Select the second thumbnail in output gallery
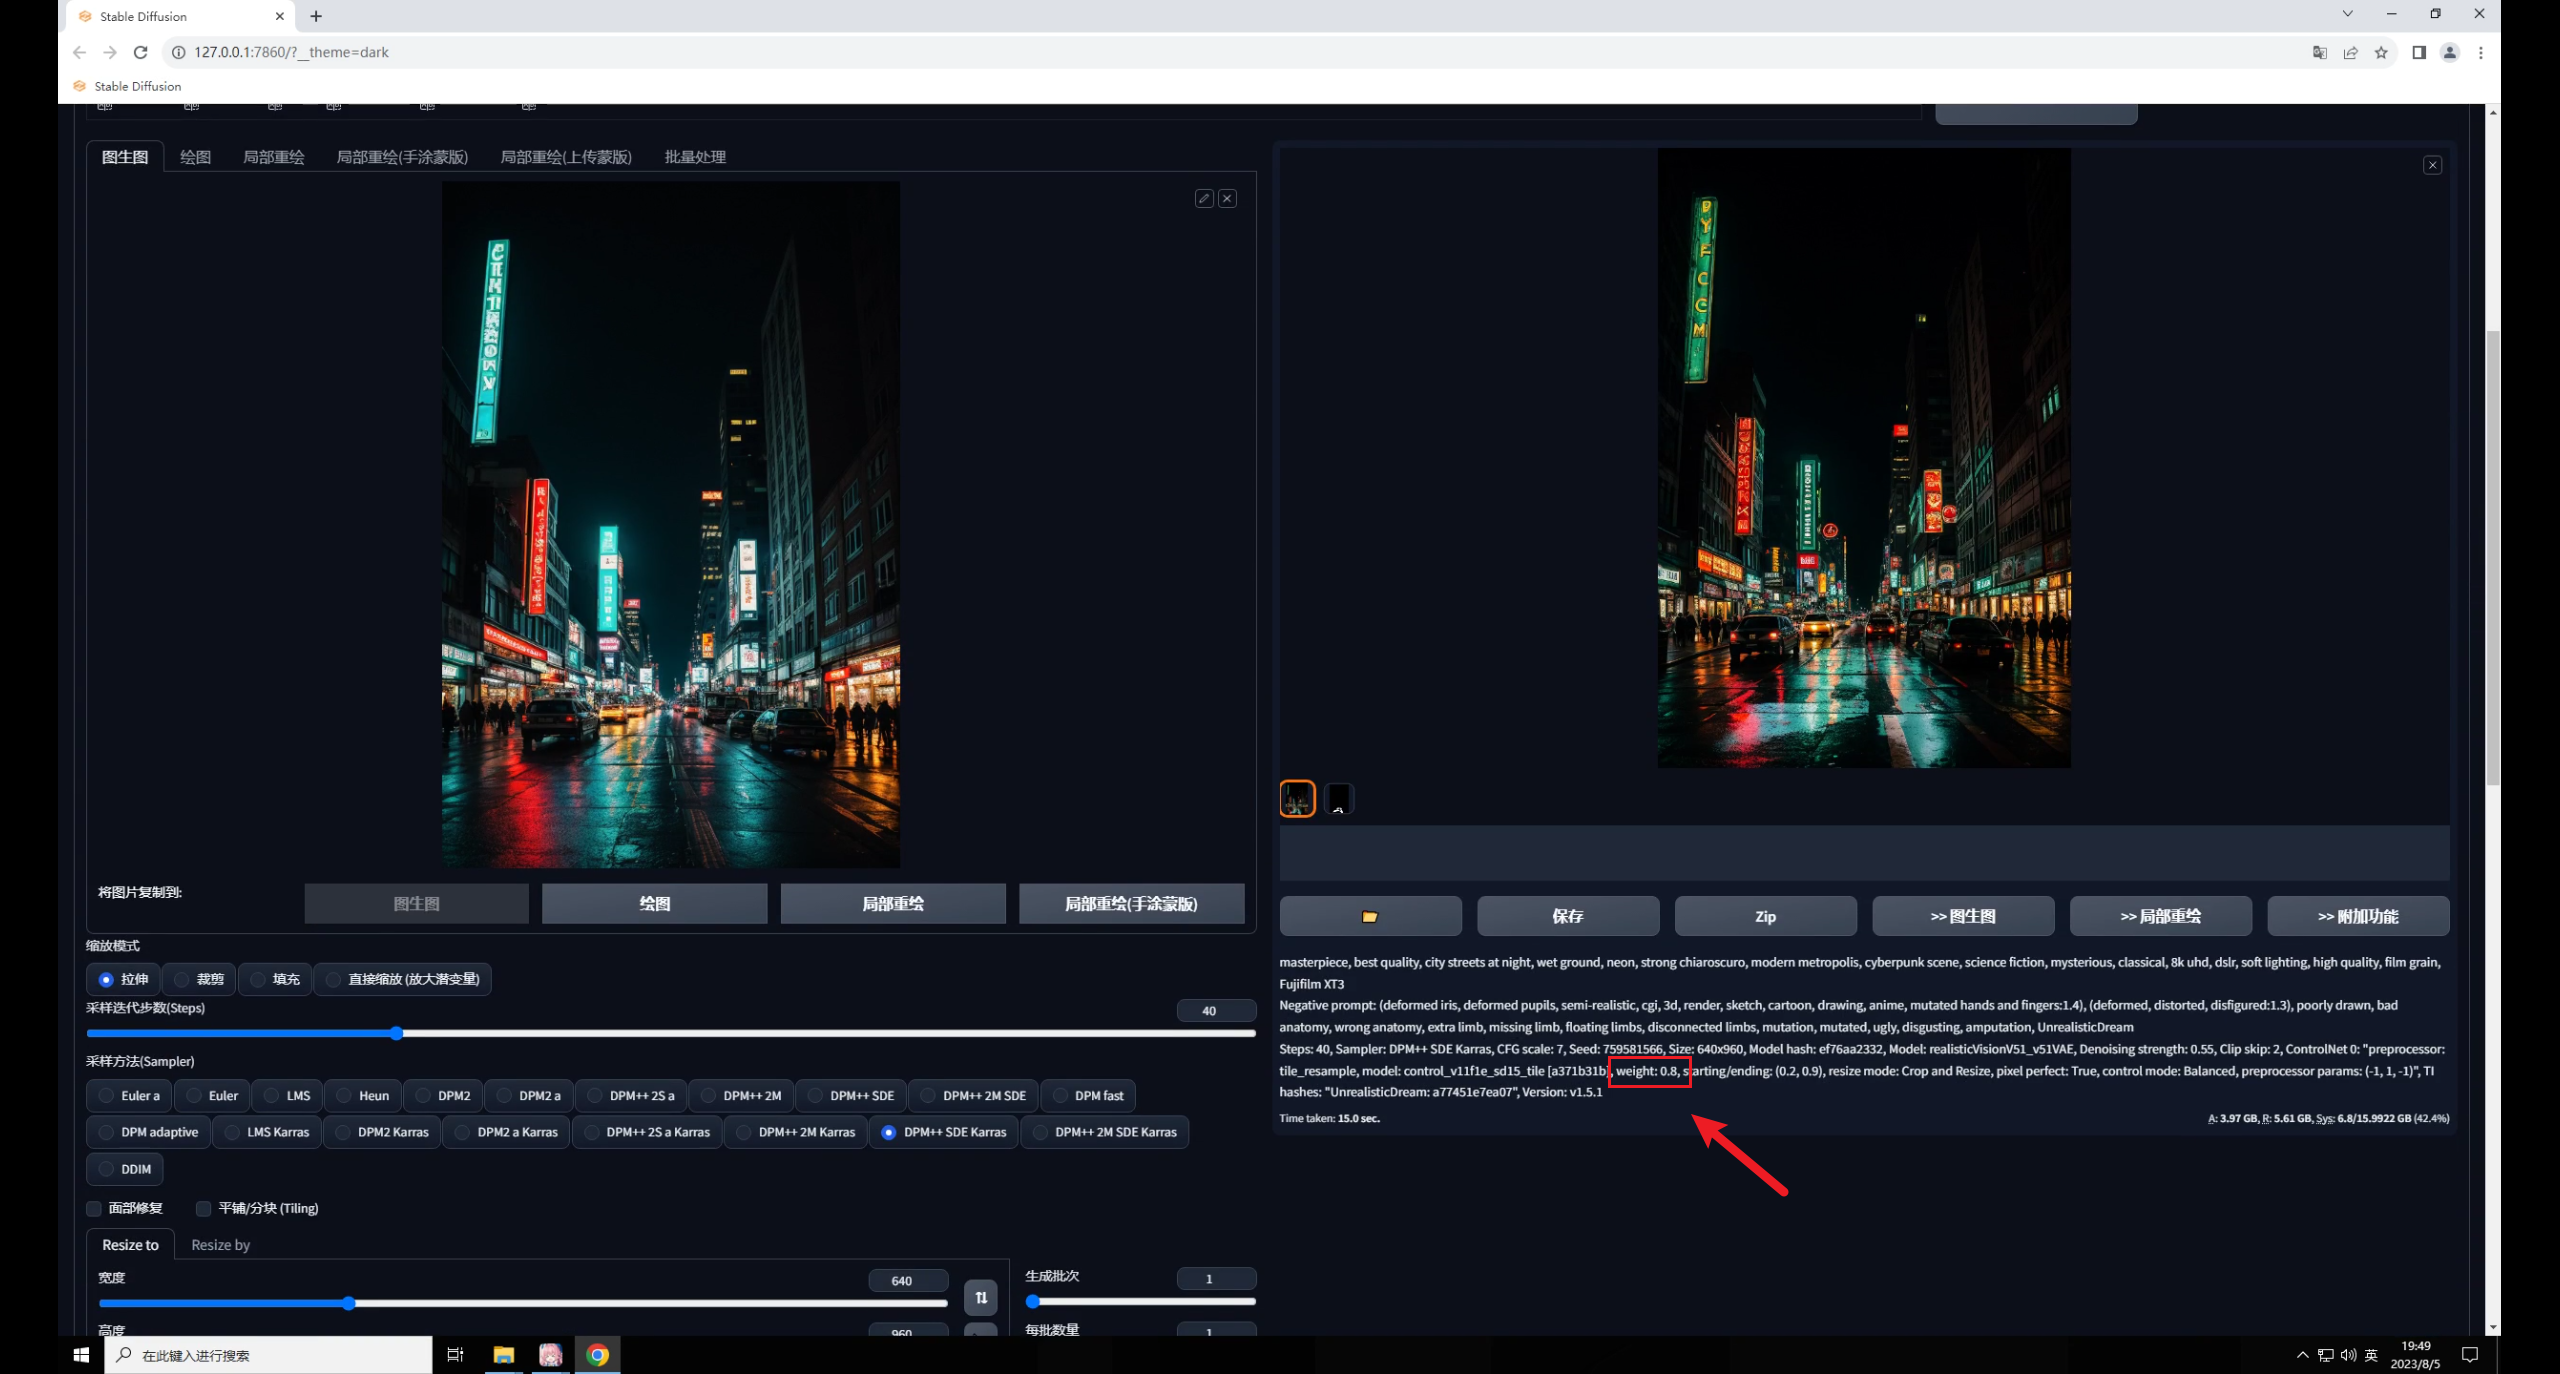The width and height of the screenshot is (2560, 1374). point(1338,799)
